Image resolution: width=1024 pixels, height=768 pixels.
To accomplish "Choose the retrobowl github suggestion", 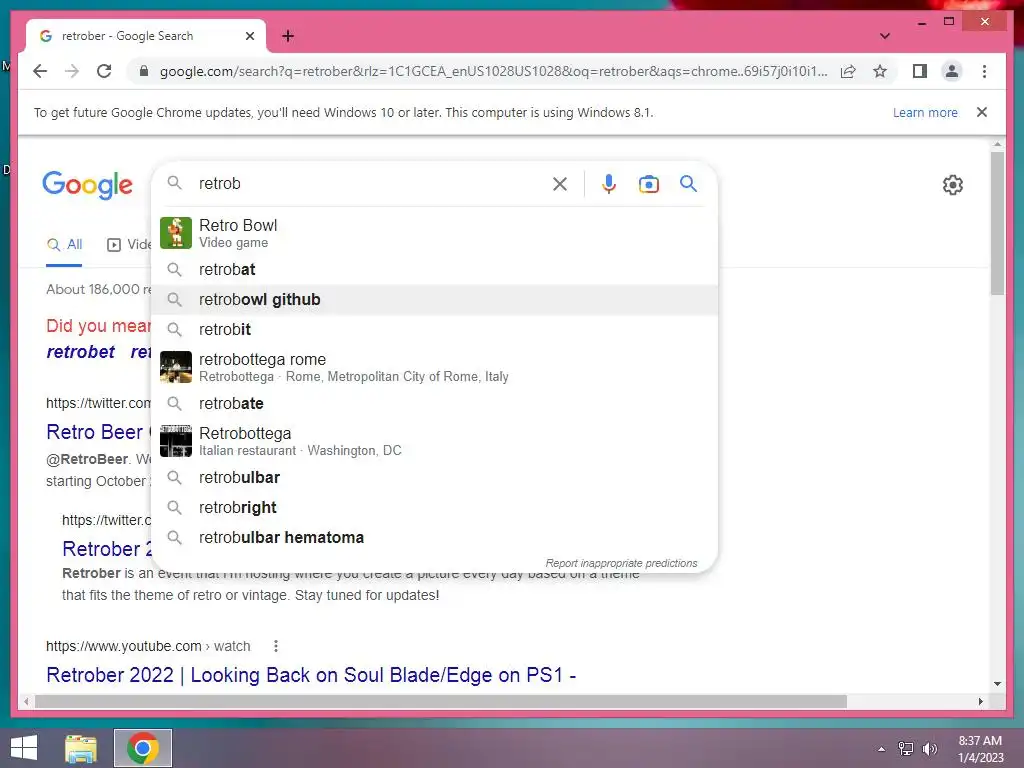I will (434, 300).
